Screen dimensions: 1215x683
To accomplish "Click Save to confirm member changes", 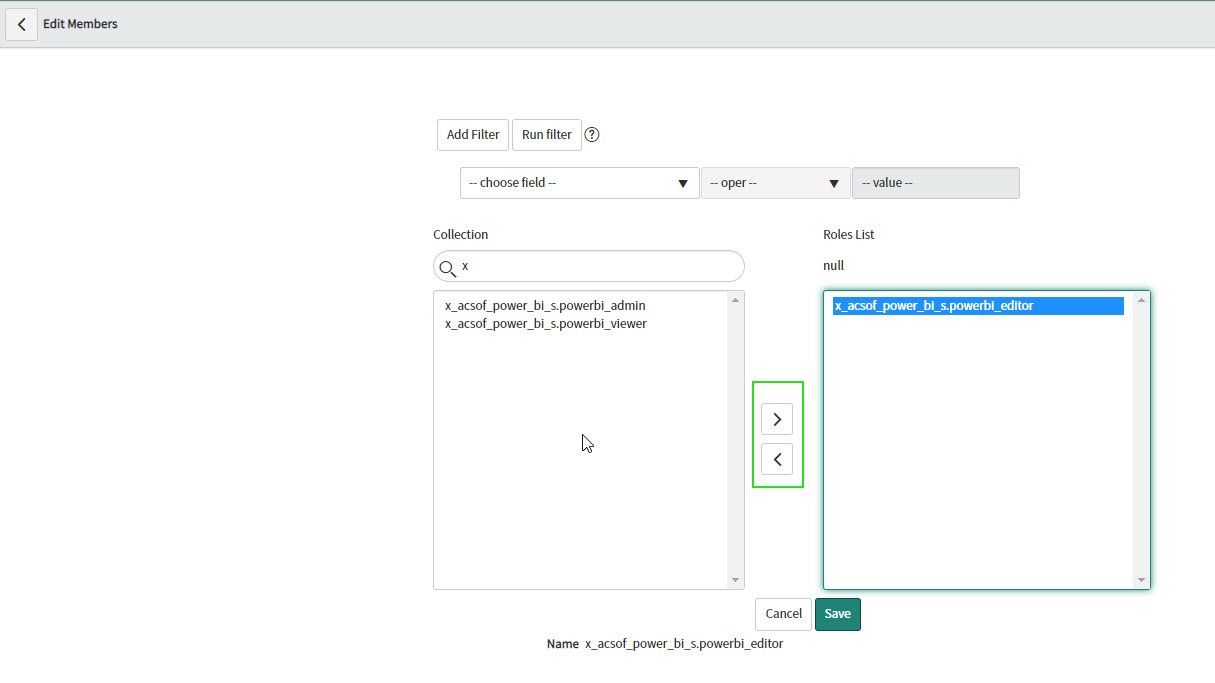I will click(x=837, y=614).
